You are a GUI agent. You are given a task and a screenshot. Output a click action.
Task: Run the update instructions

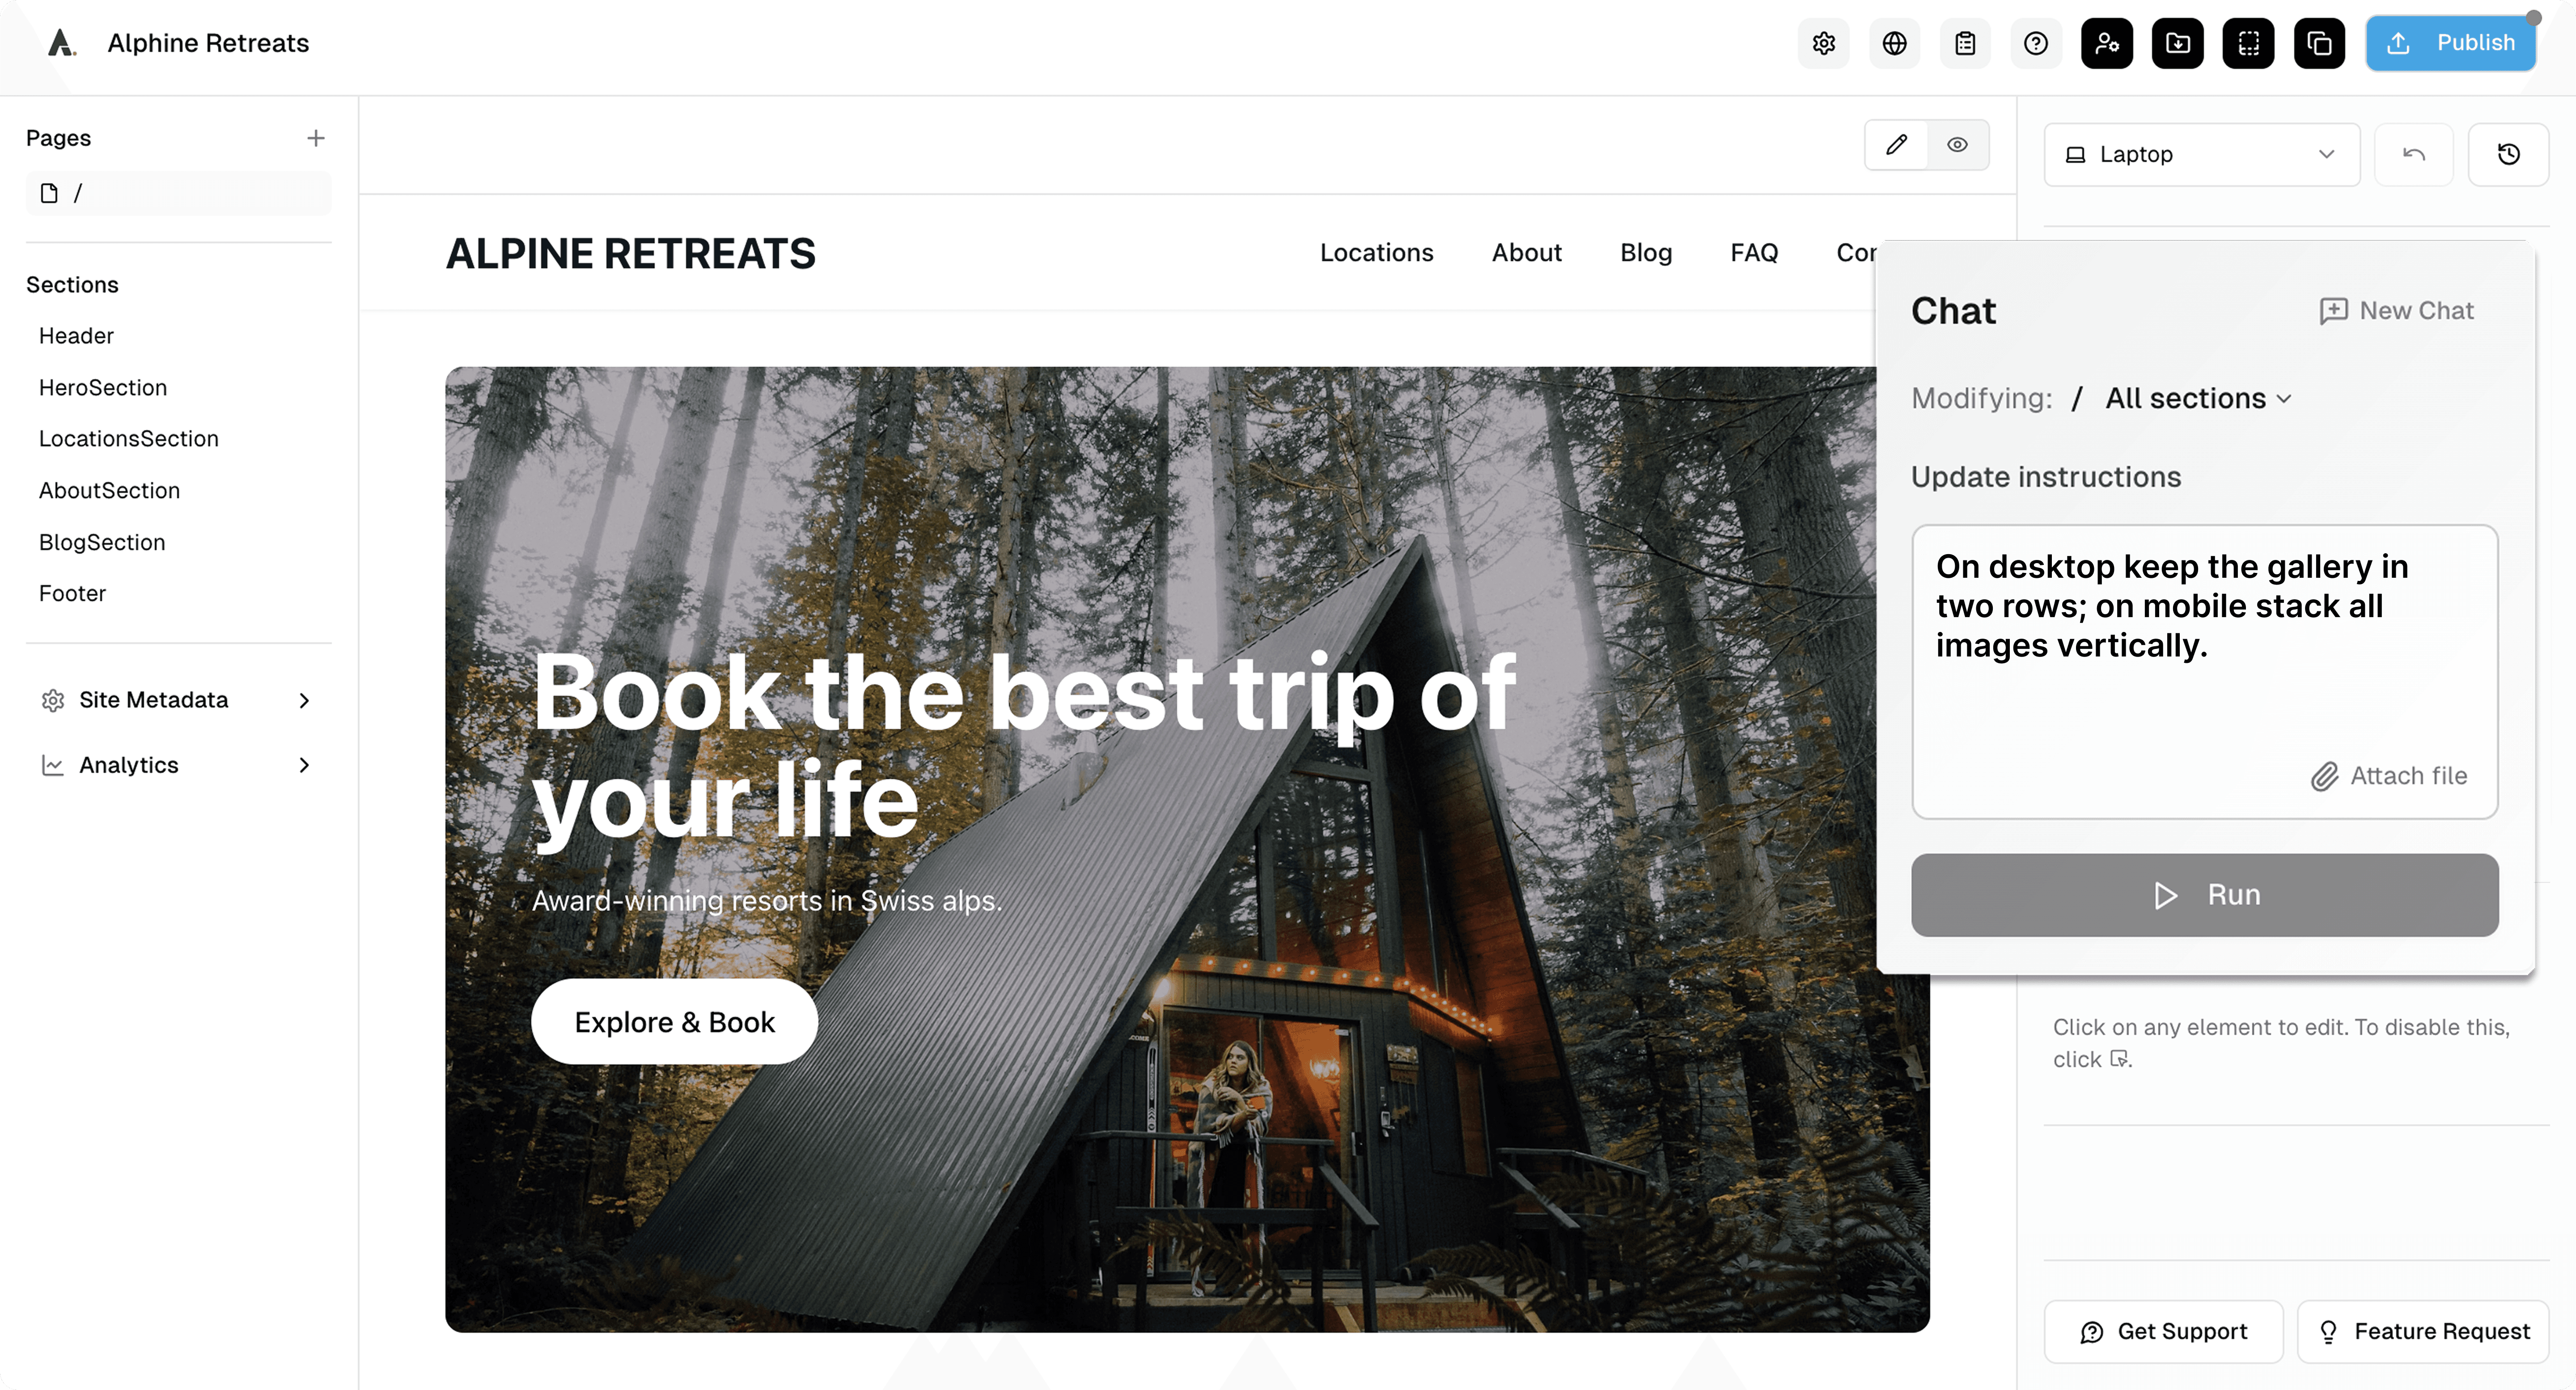pos(2205,895)
